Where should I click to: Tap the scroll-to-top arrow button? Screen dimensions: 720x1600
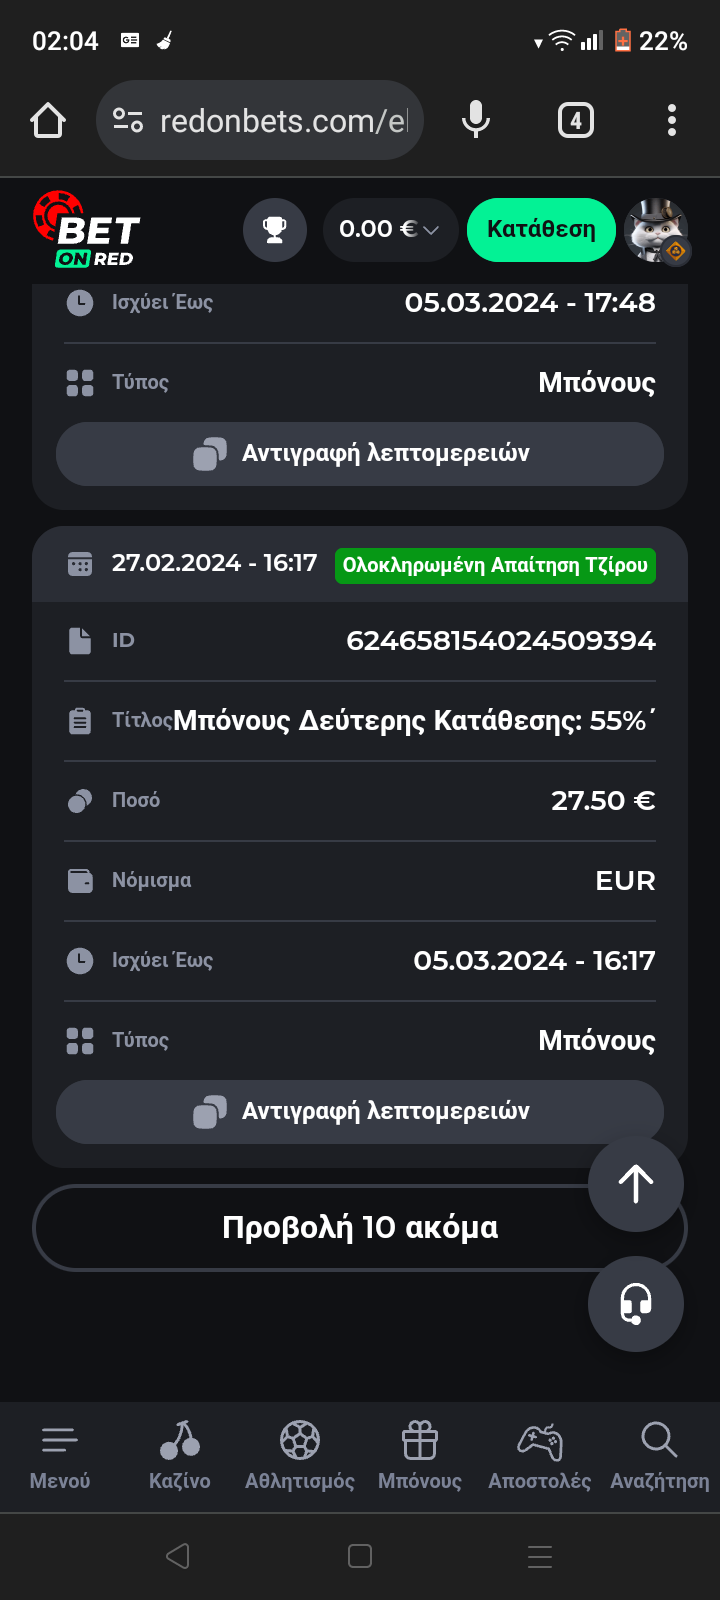[636, 1184]
